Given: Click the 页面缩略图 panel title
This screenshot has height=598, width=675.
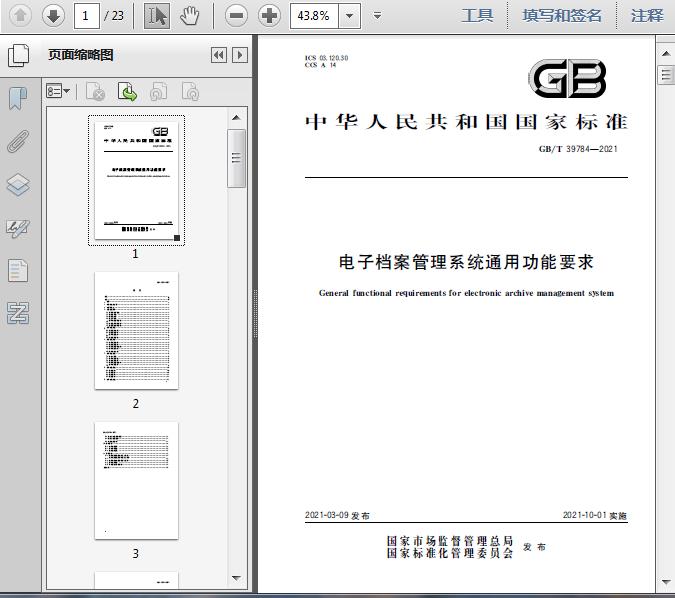Looking at the screenshot, I should (x=81, y=55).
